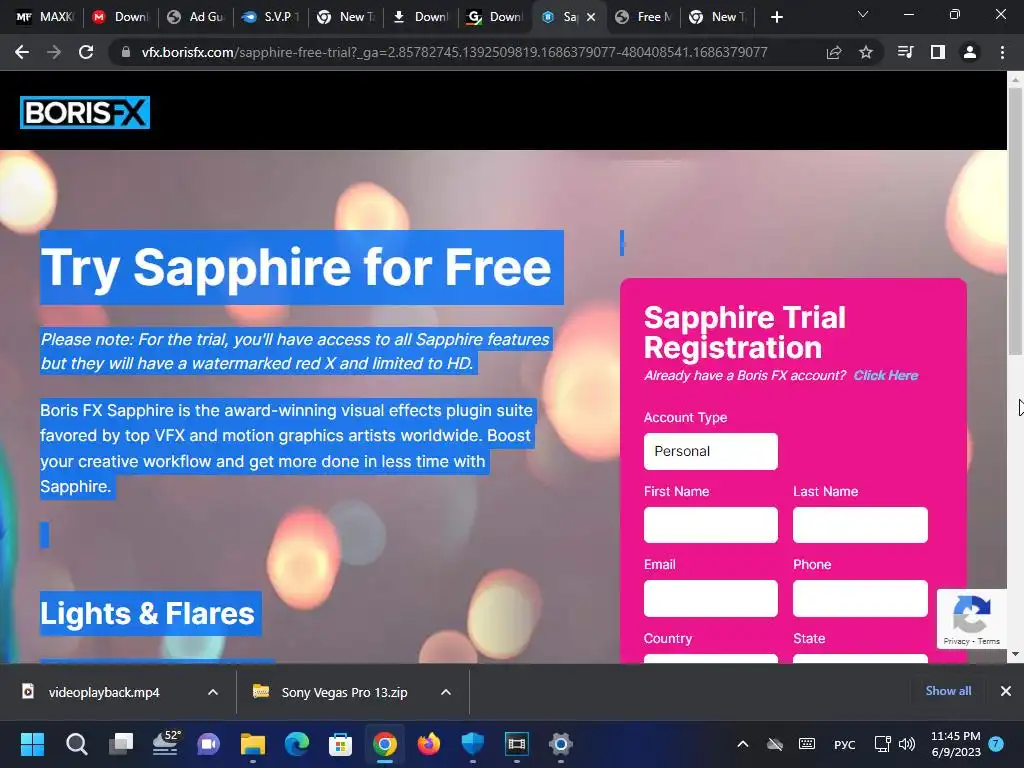Open the videoplayback.mp4 download
Viewport: 1024px width, 768px height.
[104, 692]
